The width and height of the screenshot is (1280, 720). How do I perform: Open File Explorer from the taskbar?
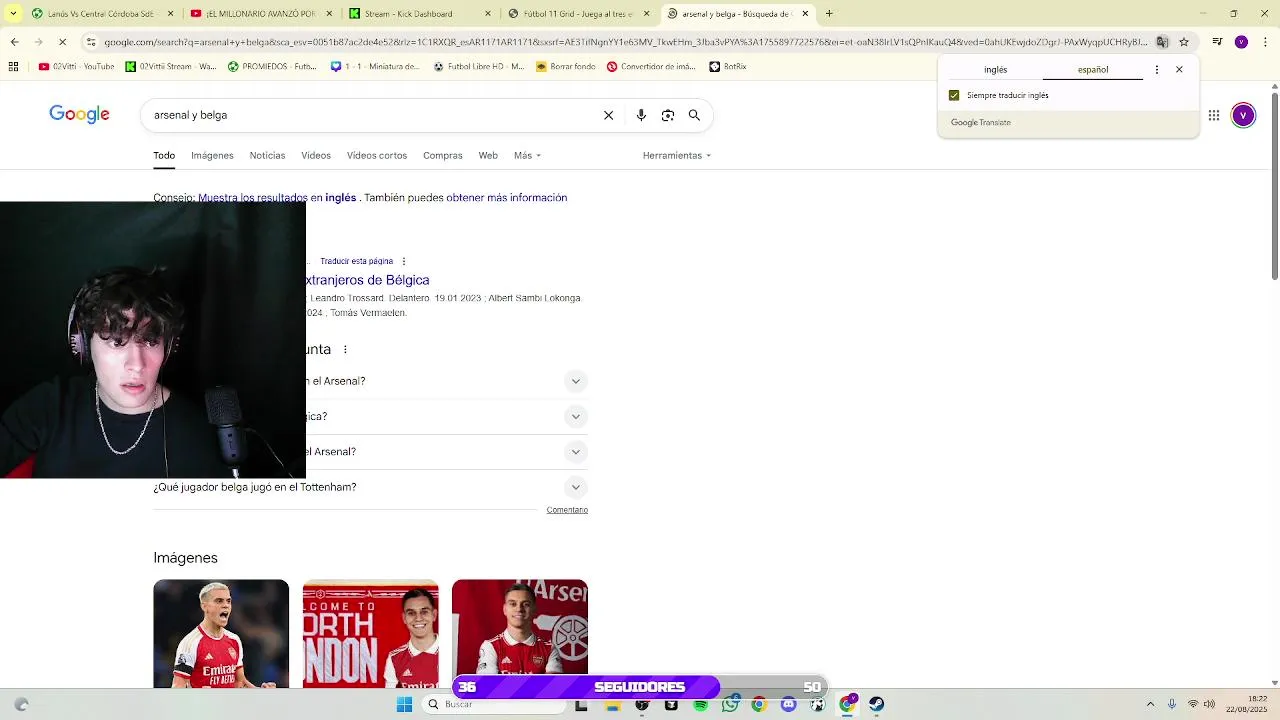point(613,704)
